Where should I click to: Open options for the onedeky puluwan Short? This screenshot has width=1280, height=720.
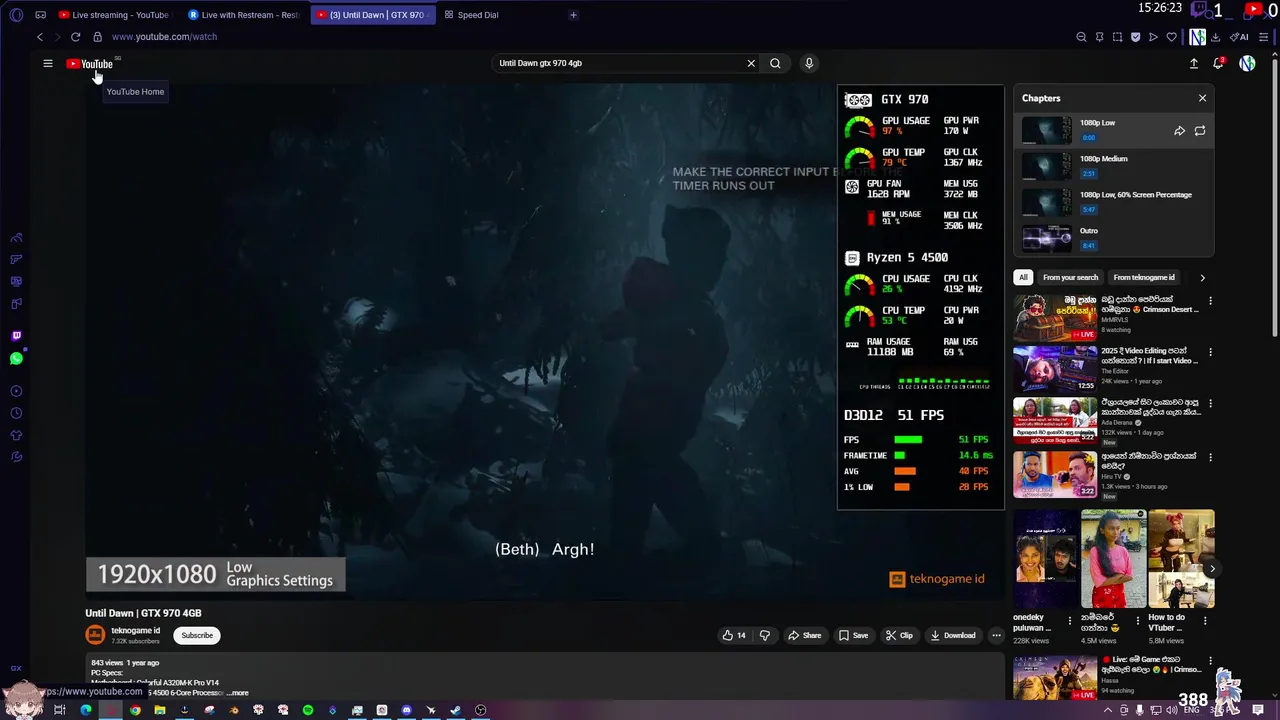pyautogui.click(x=1069, y=620)
